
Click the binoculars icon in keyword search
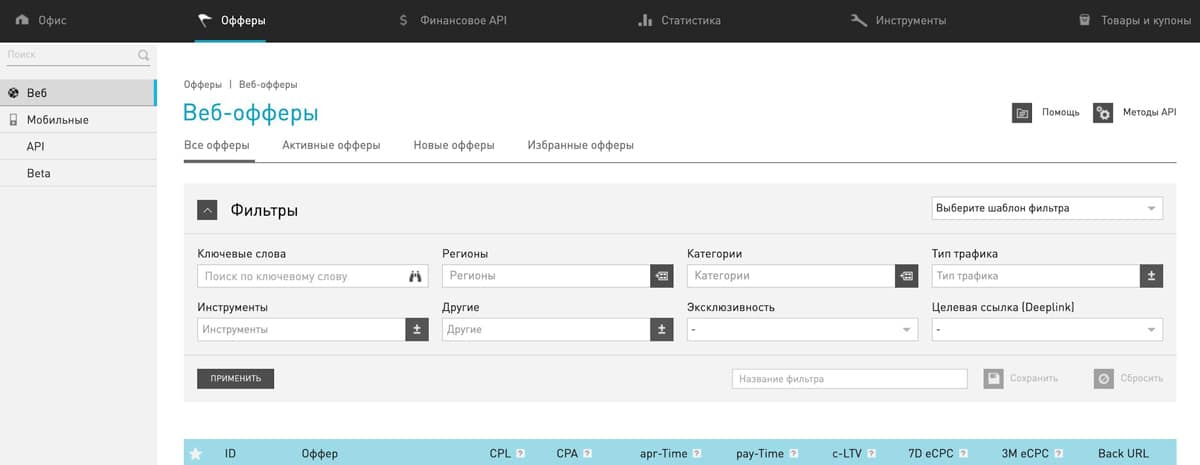pos(417,276)
